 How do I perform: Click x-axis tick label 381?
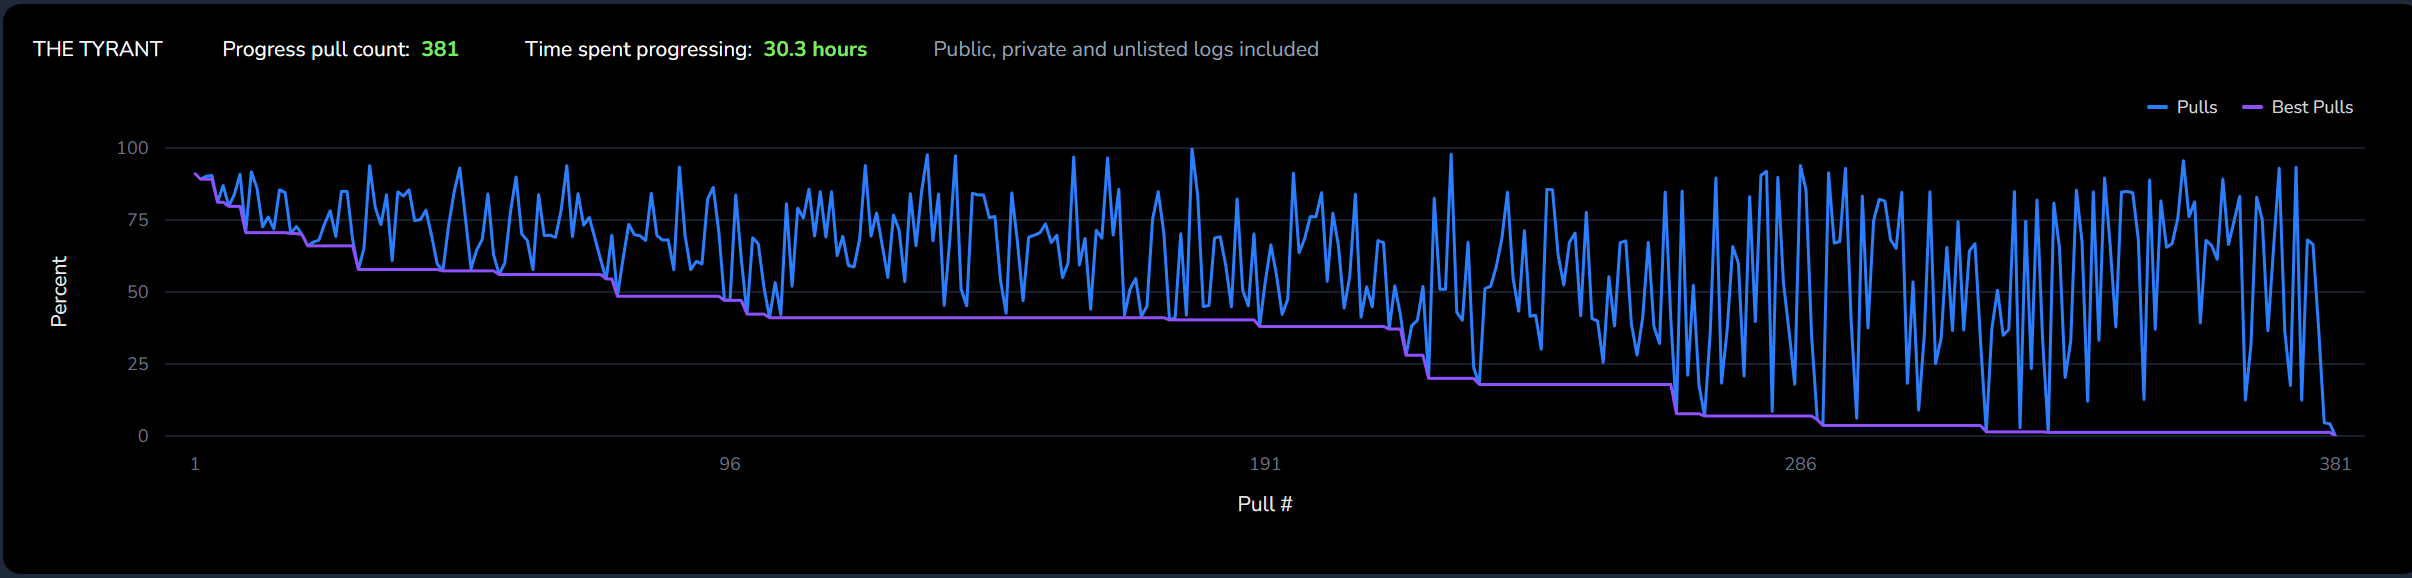point(2335,464)
